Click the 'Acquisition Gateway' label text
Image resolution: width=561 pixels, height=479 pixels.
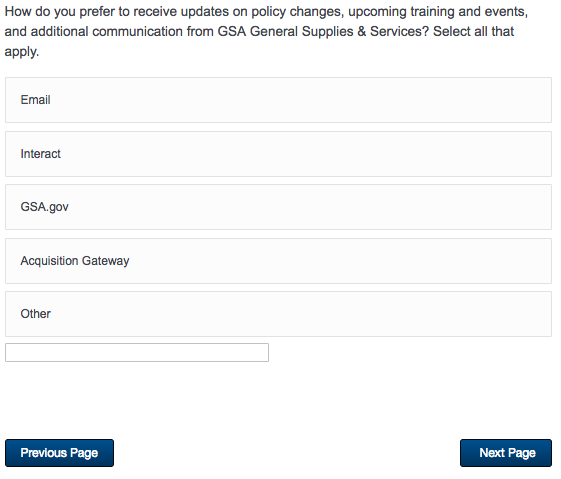coord(75,261)
